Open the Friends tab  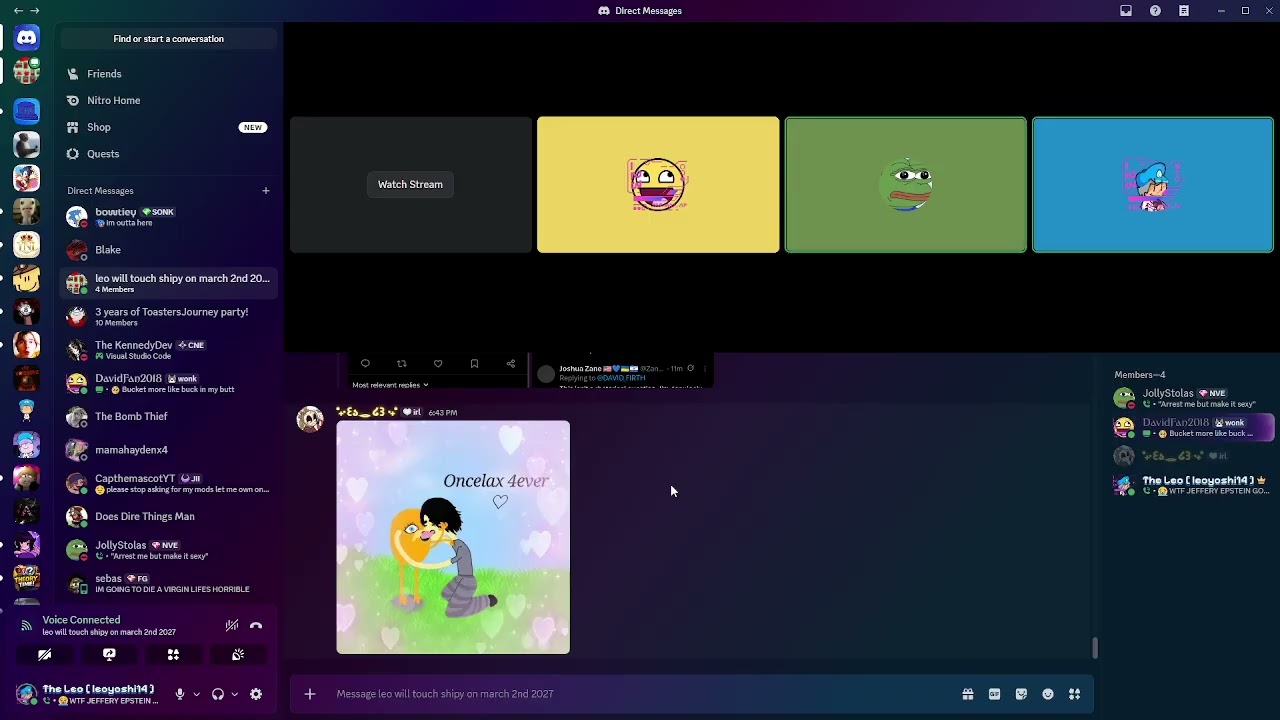[x=168, y=74]
